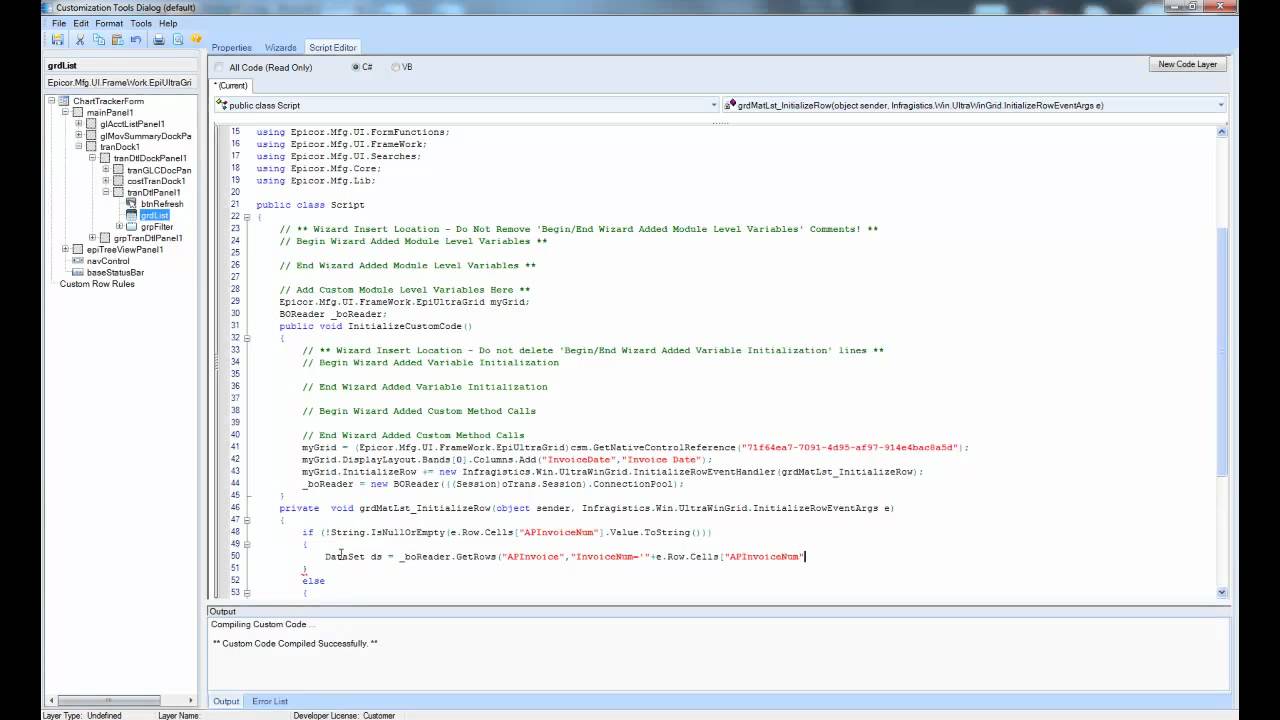Viewport: 1280px width, 720px height.
Task: Open the Tools menu
Action: (141, 23)
